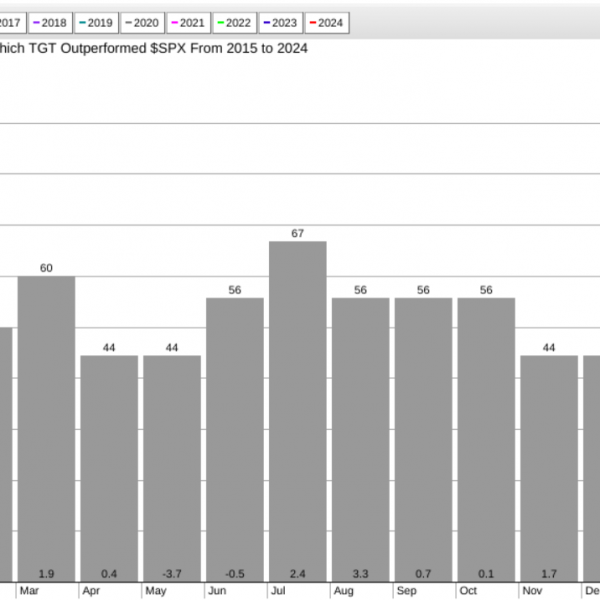Screen dimensions: 600x600
Task: Click the June bar labeled 56
Action: pyautogui.click(x=235, y=440)
